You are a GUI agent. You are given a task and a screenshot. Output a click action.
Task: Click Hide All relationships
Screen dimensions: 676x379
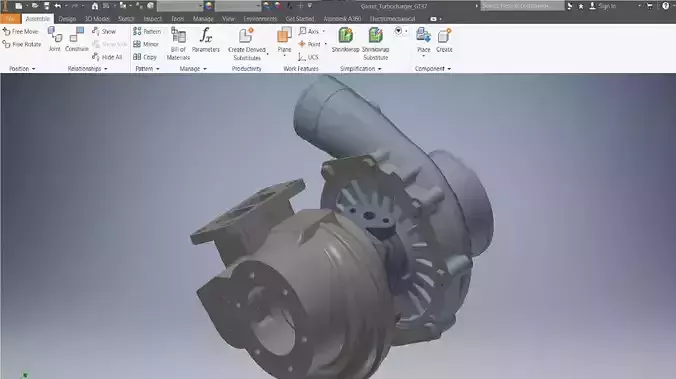click(x=107, y=57)
